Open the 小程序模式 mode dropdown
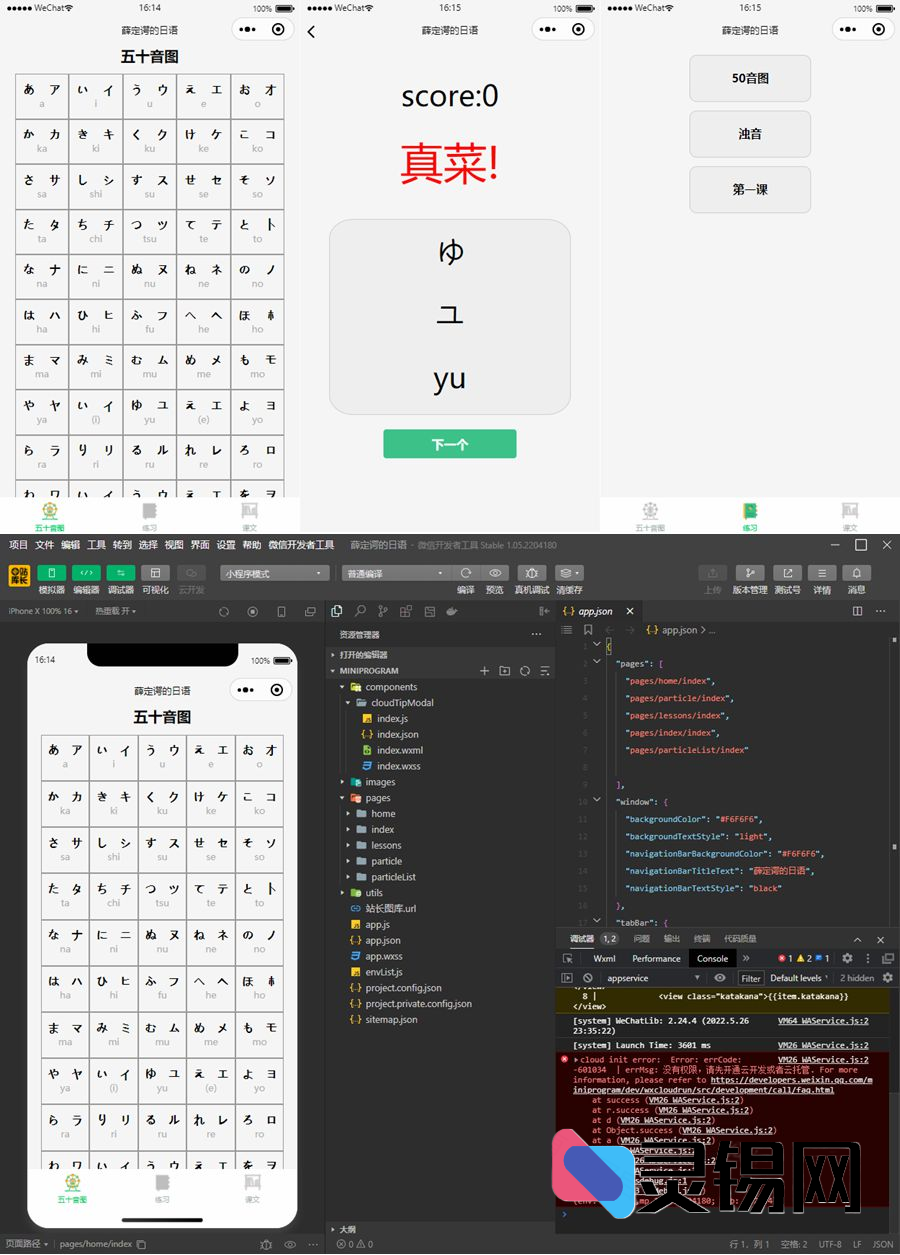This screenshot has height=1255, width=900. [275, 574]
